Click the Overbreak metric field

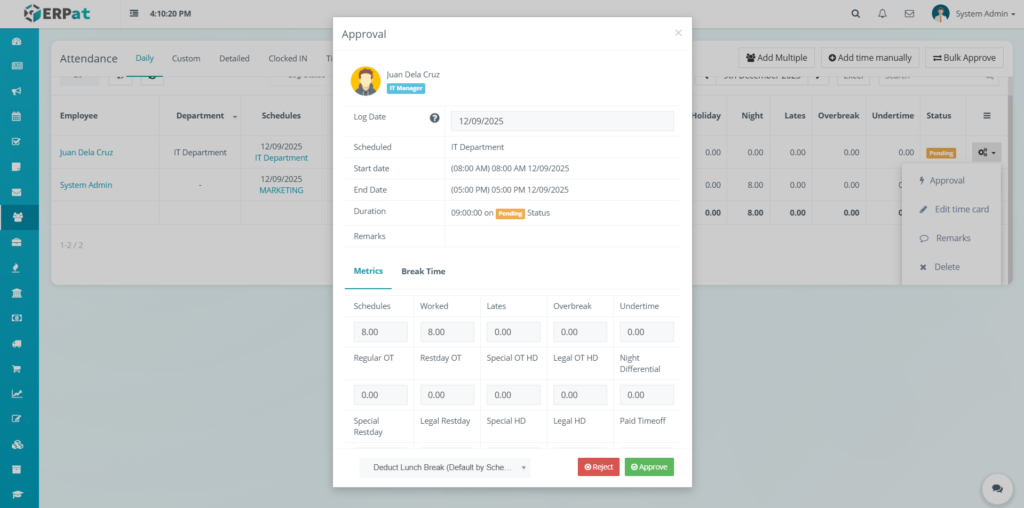[581, 332]
